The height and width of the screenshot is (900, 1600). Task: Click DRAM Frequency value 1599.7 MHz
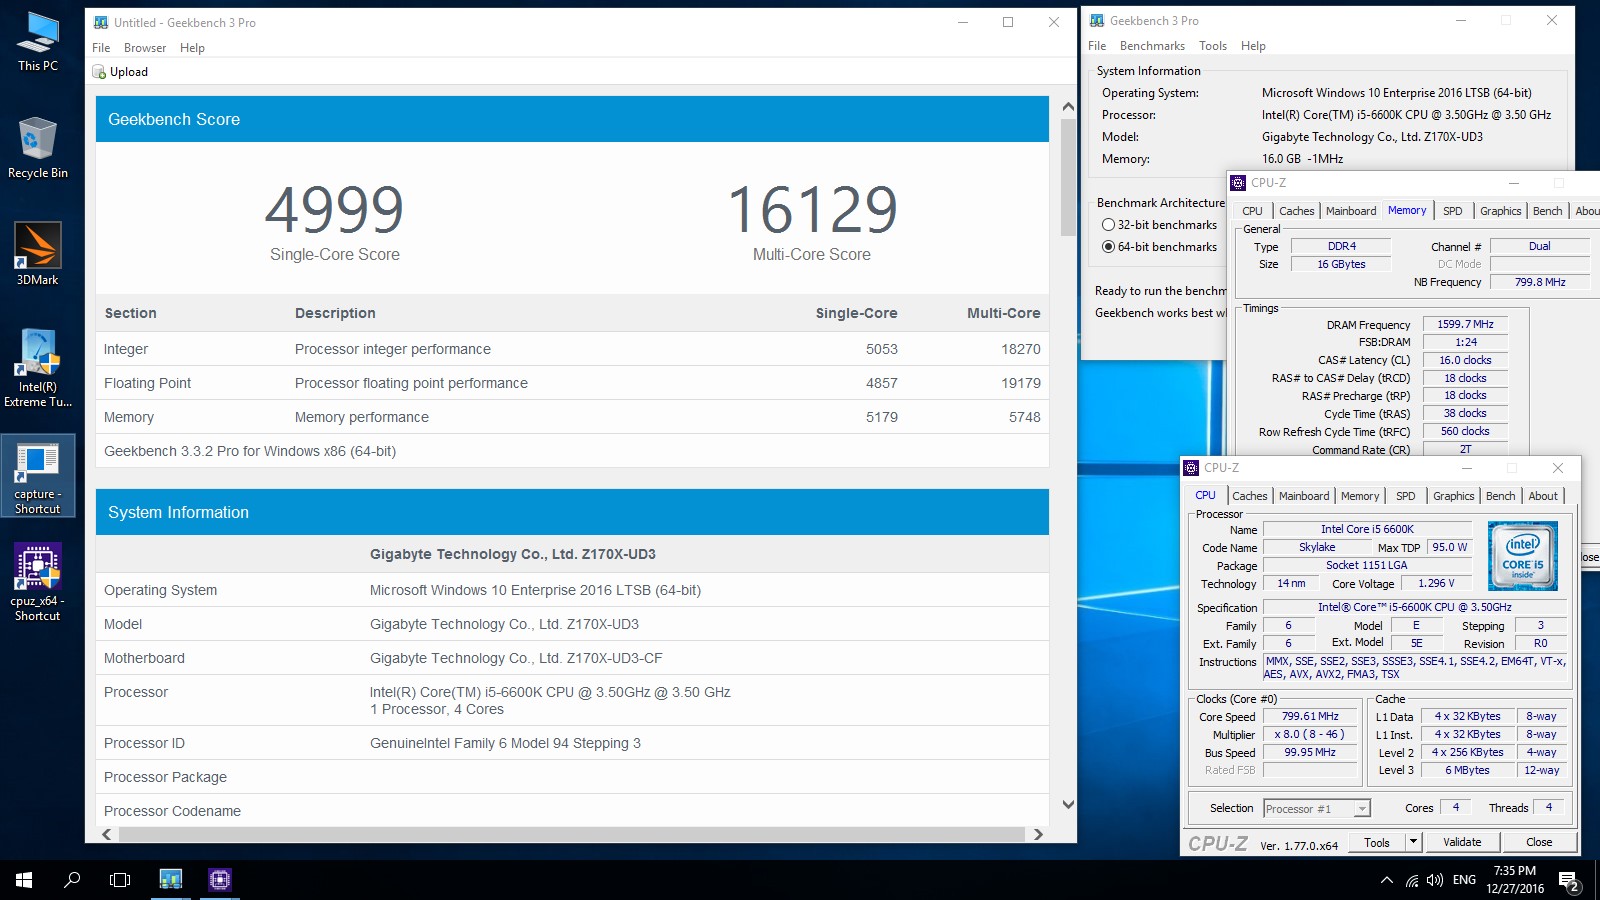1465,324
